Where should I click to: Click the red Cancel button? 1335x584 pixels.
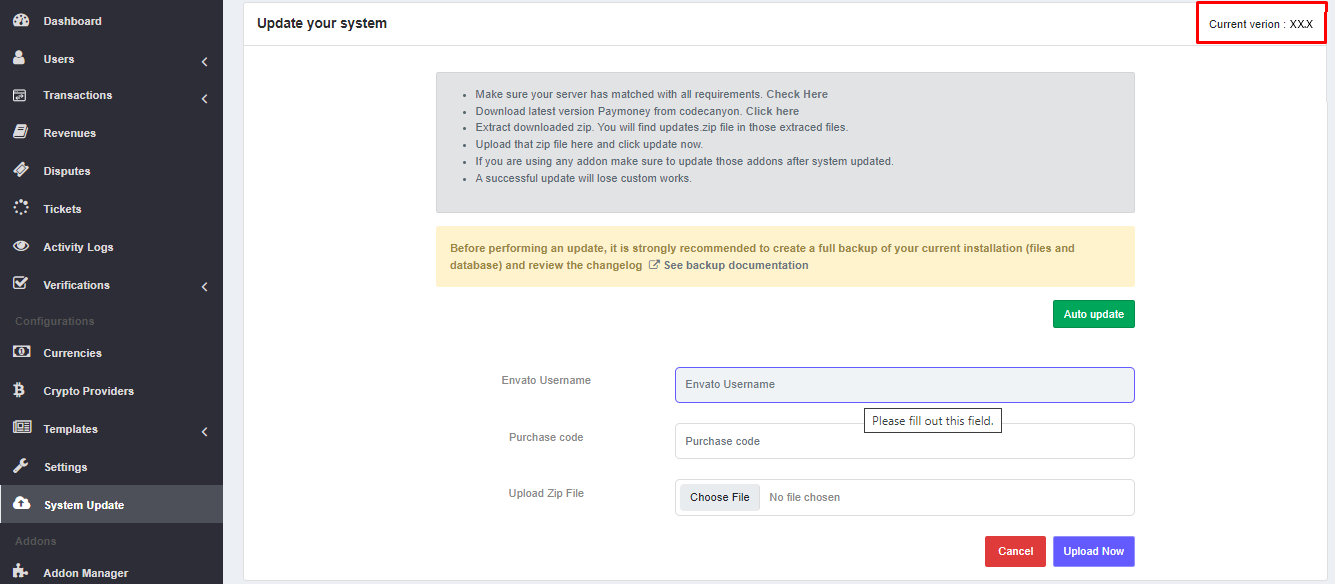point(1015,552)
